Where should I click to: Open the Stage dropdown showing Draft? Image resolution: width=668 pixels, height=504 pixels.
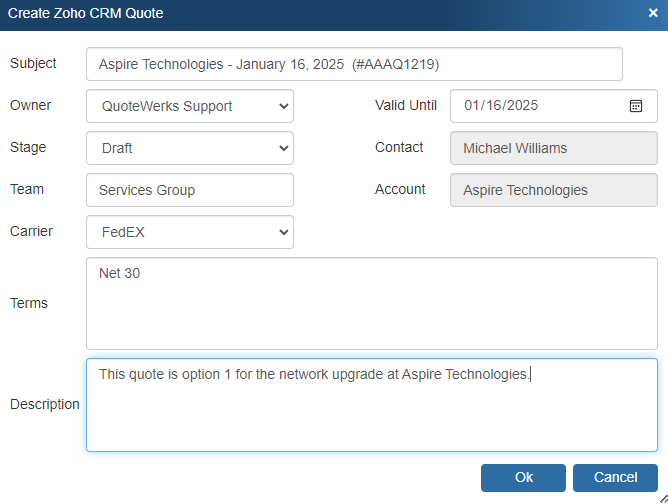click(190, 148)
